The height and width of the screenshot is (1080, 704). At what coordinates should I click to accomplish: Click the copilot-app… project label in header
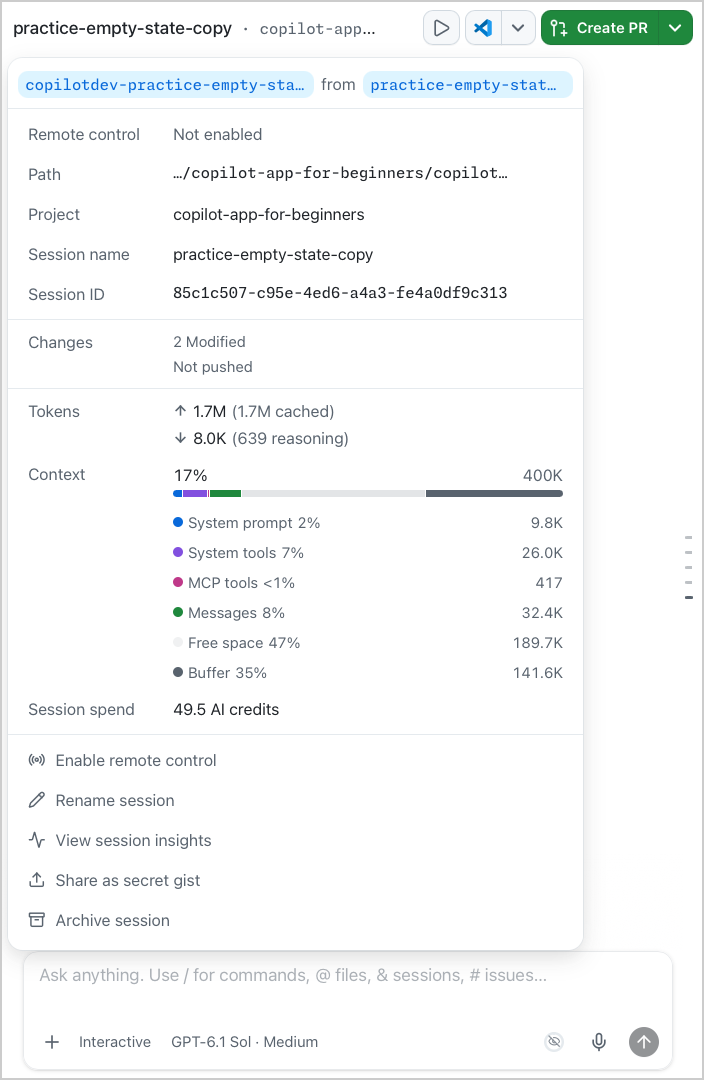tap(318, 29)
